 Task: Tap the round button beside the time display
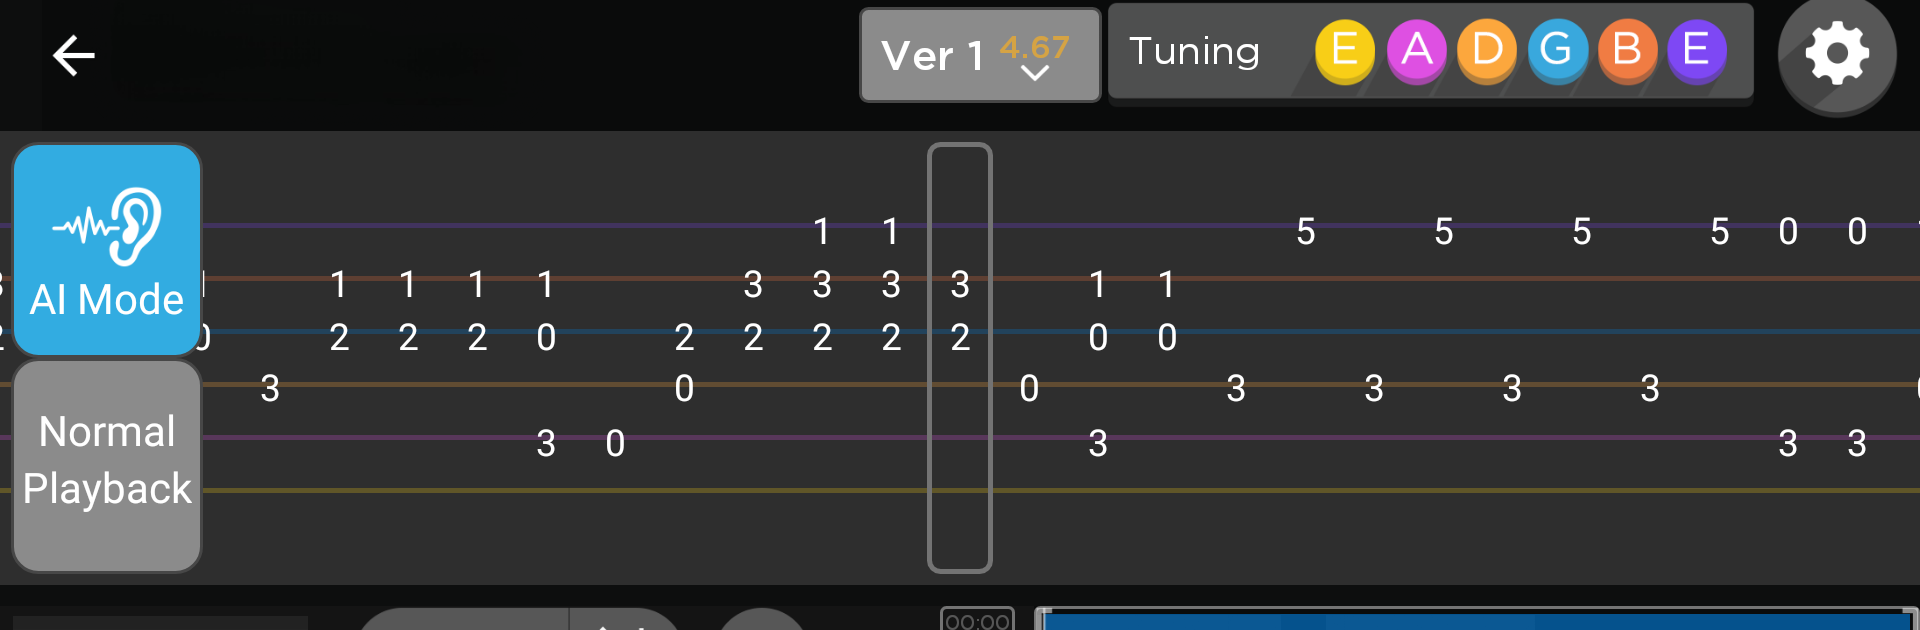point(762,620)
